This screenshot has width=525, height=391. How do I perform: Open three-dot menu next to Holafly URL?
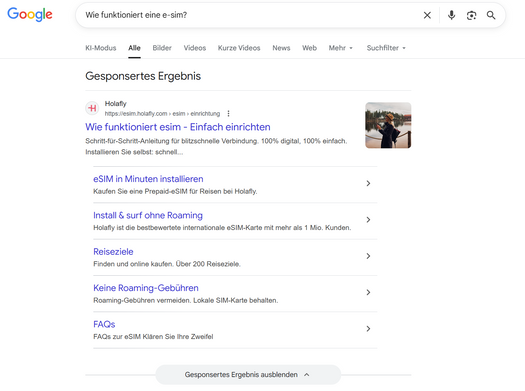(228, 114)
